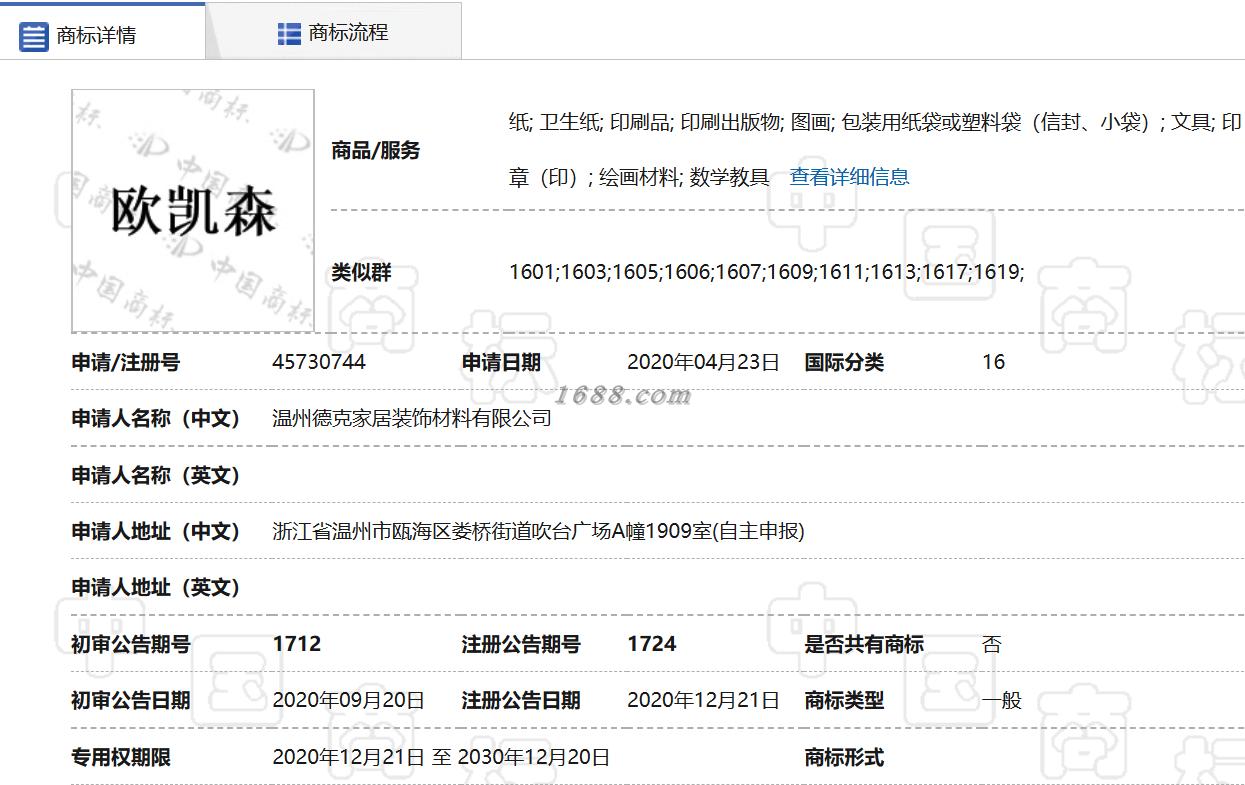This screenshot has width=1245, height=785.
Task: Click the trademark type value 一般
Action: click(1002, 700)
